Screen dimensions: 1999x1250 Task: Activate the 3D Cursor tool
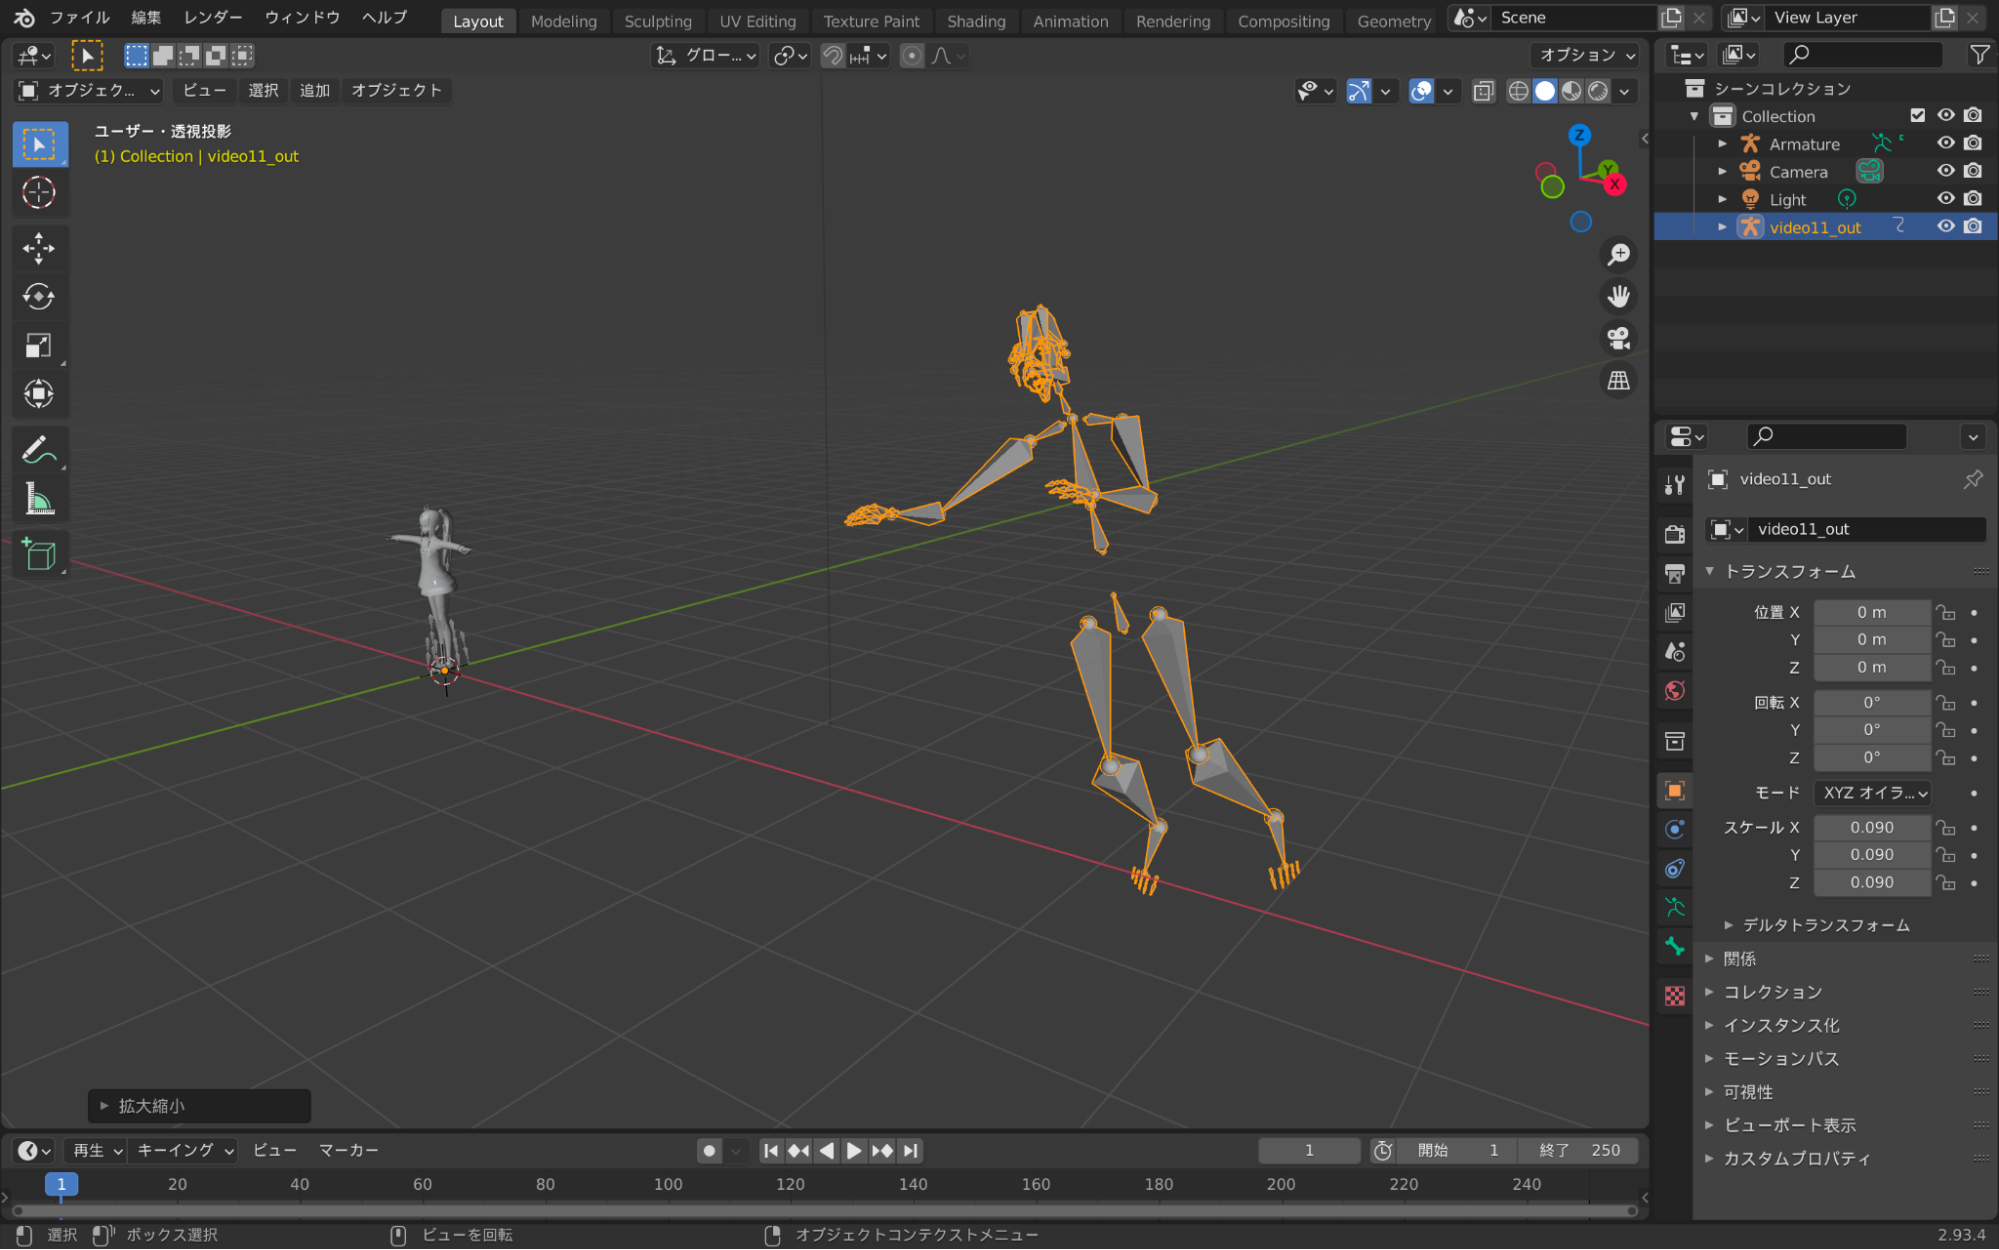pyautogui.click(x=39, y=192)
